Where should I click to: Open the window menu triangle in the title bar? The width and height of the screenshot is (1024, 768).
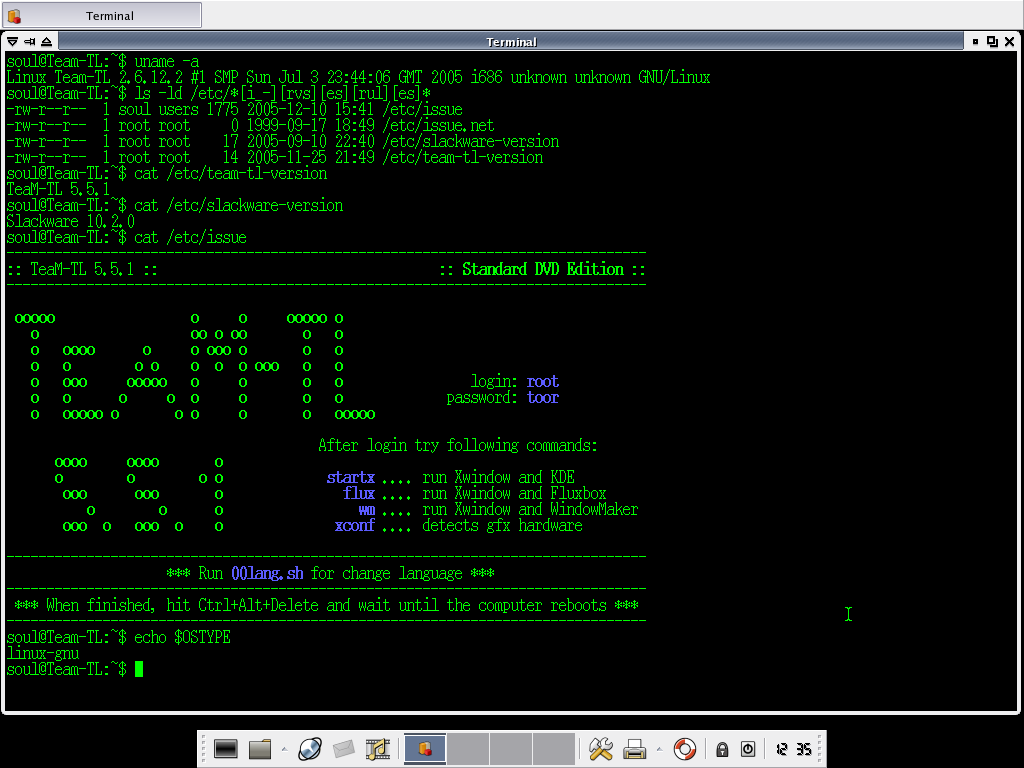[12, 42]
